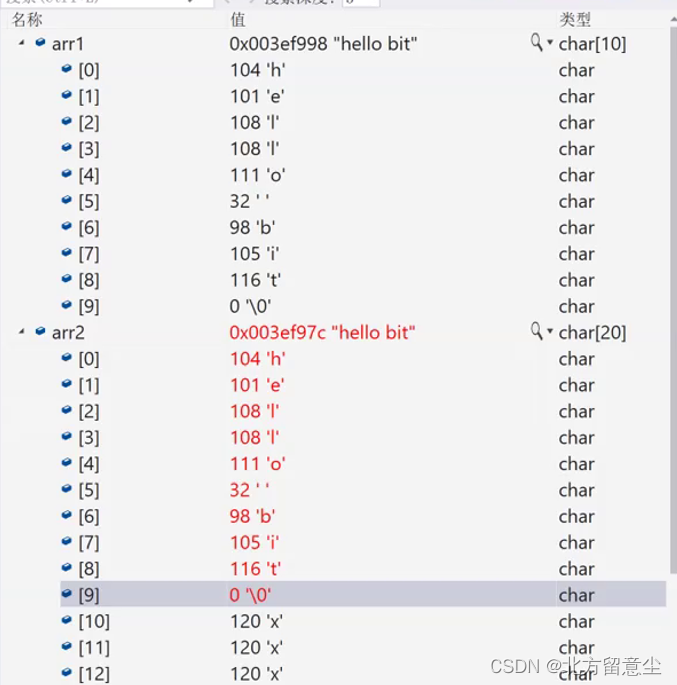Screen dimensions: 677x685
Task: Collapse the arr2 array node
Action: click(21, 331)
